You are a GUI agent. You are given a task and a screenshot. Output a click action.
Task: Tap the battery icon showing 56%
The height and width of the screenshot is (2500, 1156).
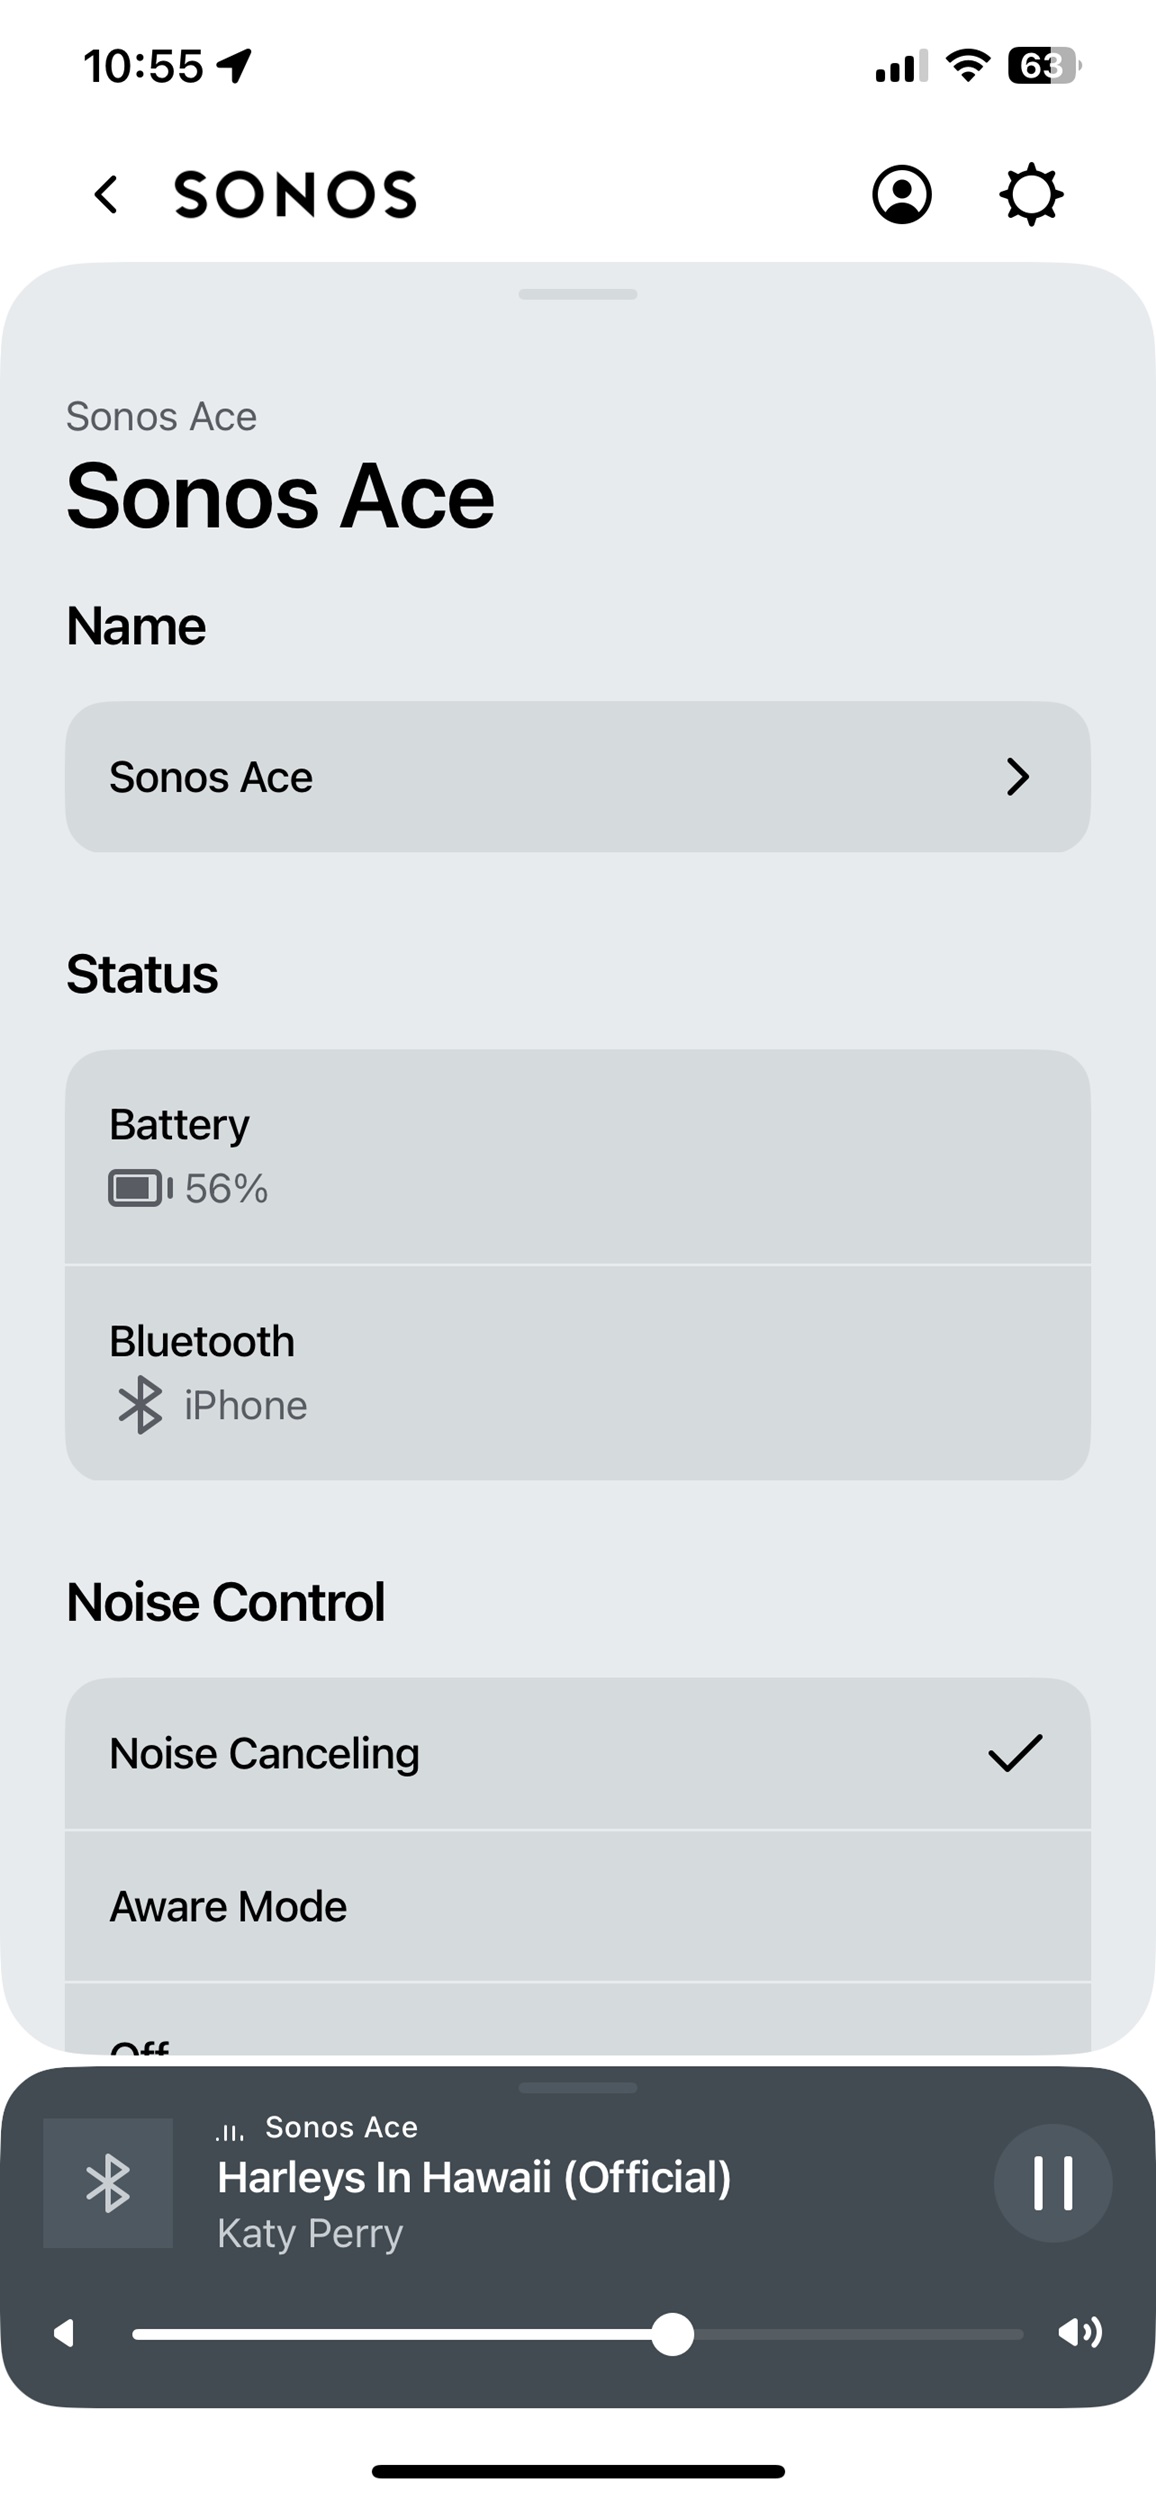coord(140,1189)
